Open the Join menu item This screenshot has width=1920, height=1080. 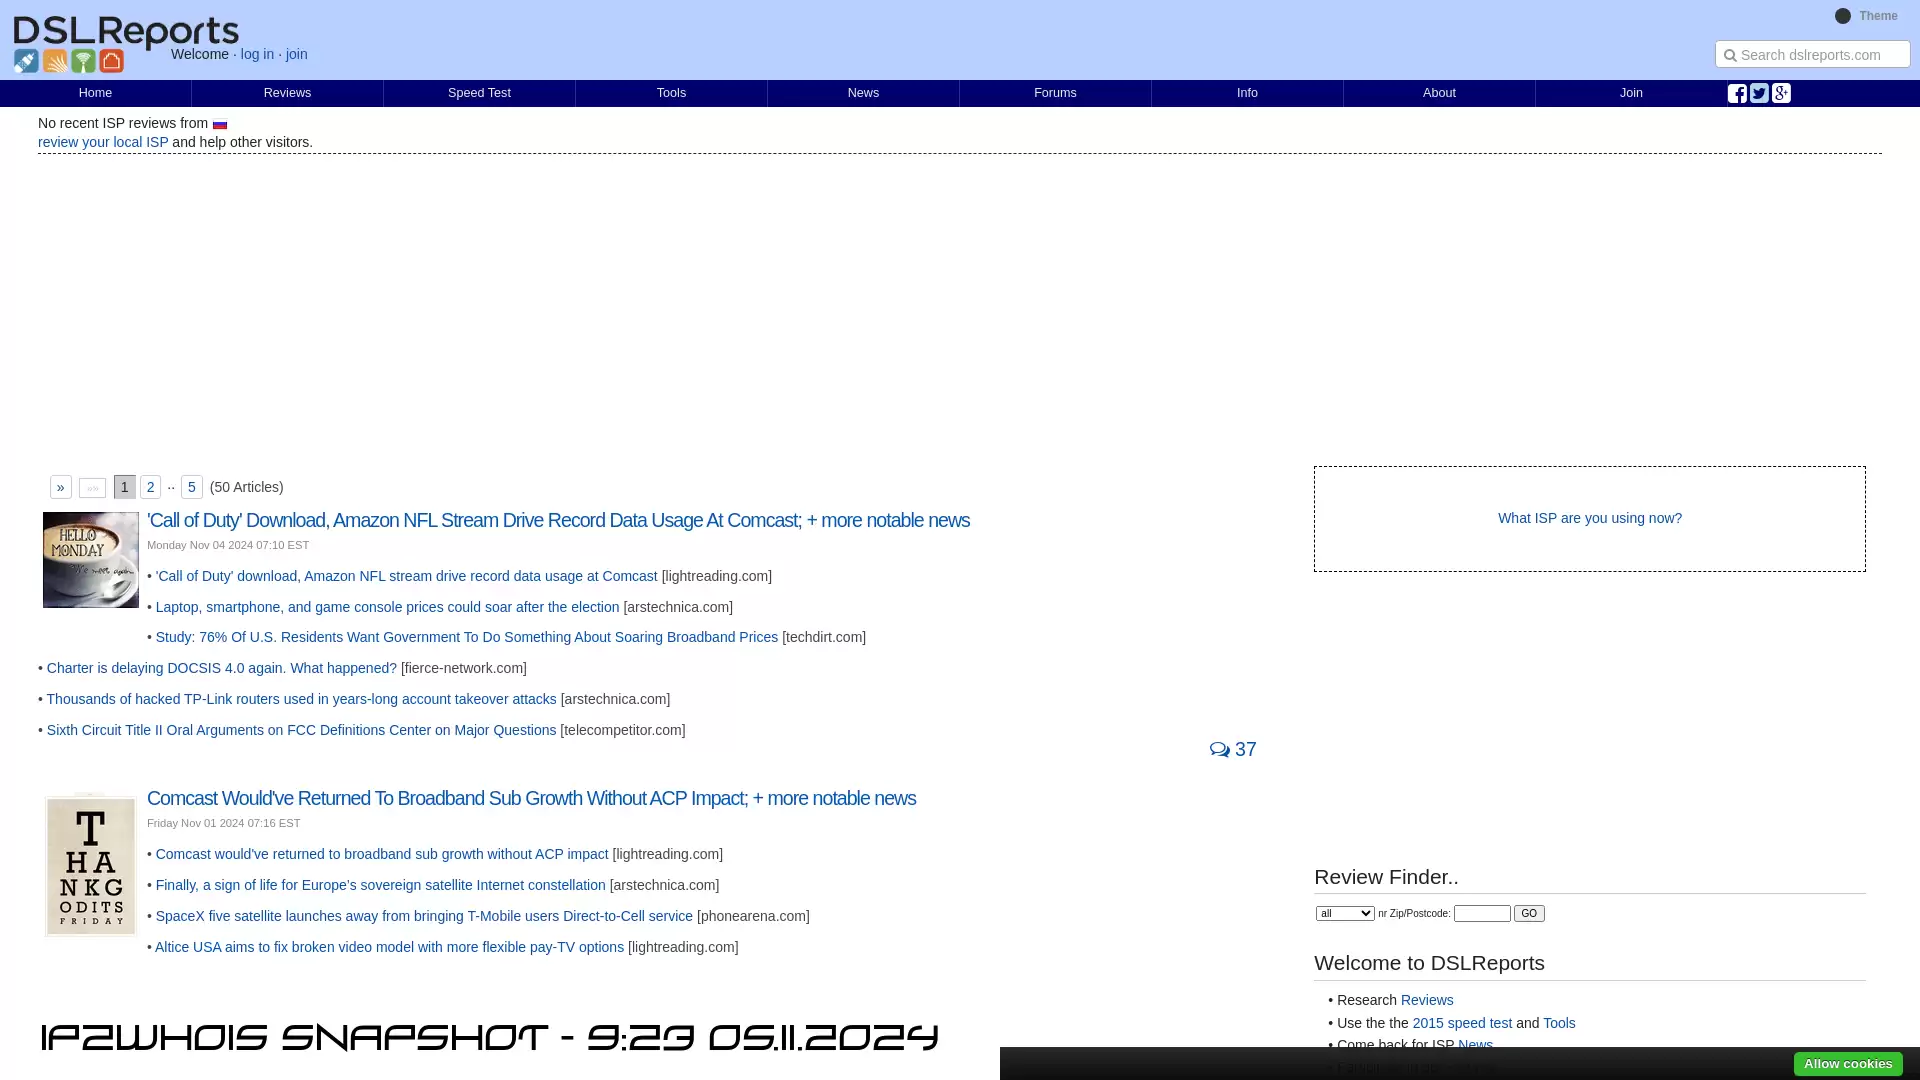(1631, 93)
